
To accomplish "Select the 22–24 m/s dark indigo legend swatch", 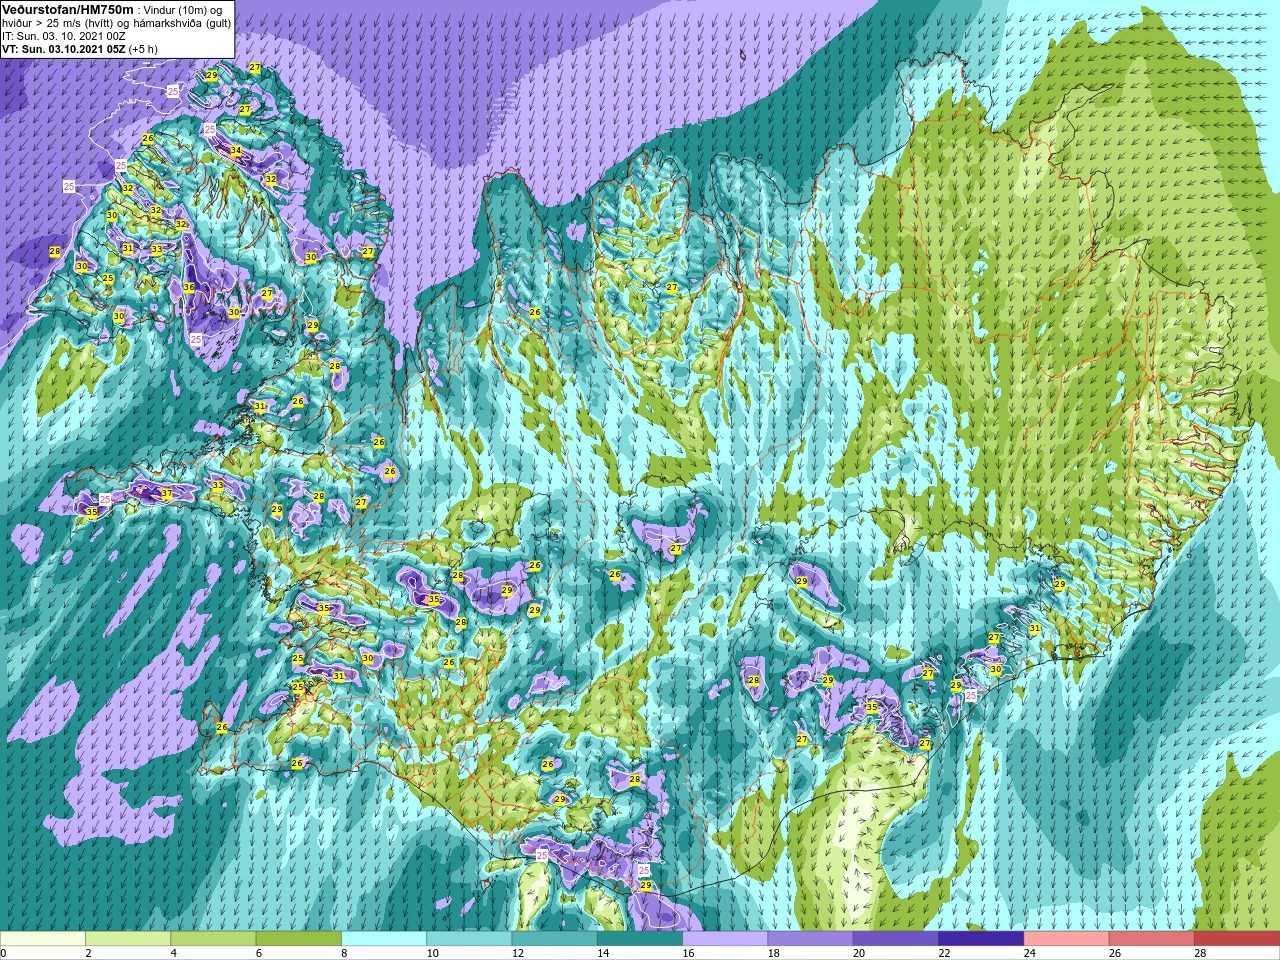I will pos(981,939).
